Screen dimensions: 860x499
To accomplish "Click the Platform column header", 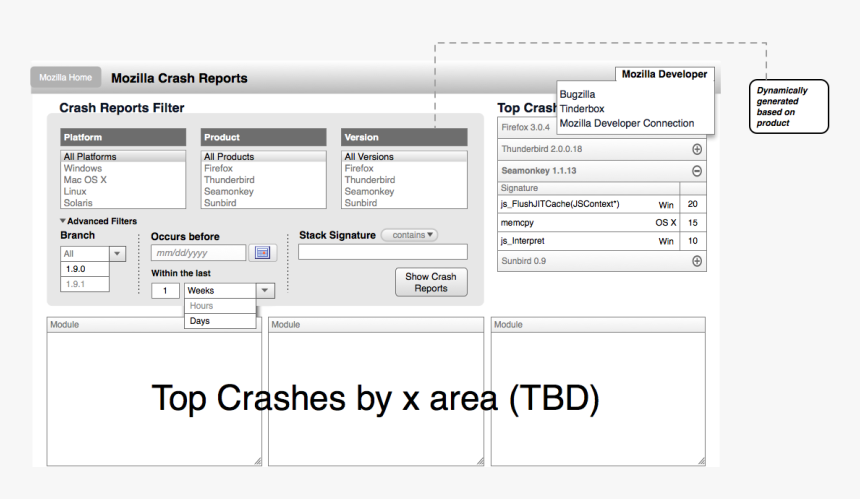I will click(123, 137).
